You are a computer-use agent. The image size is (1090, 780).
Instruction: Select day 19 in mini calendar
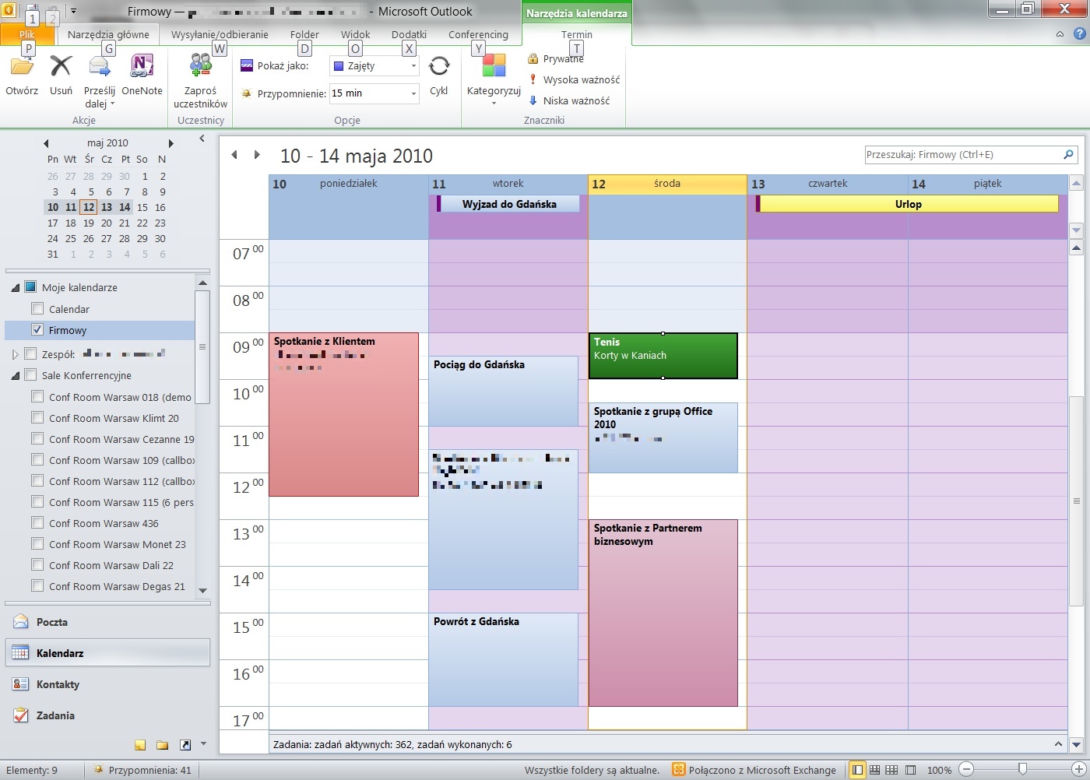click(88, 223)
